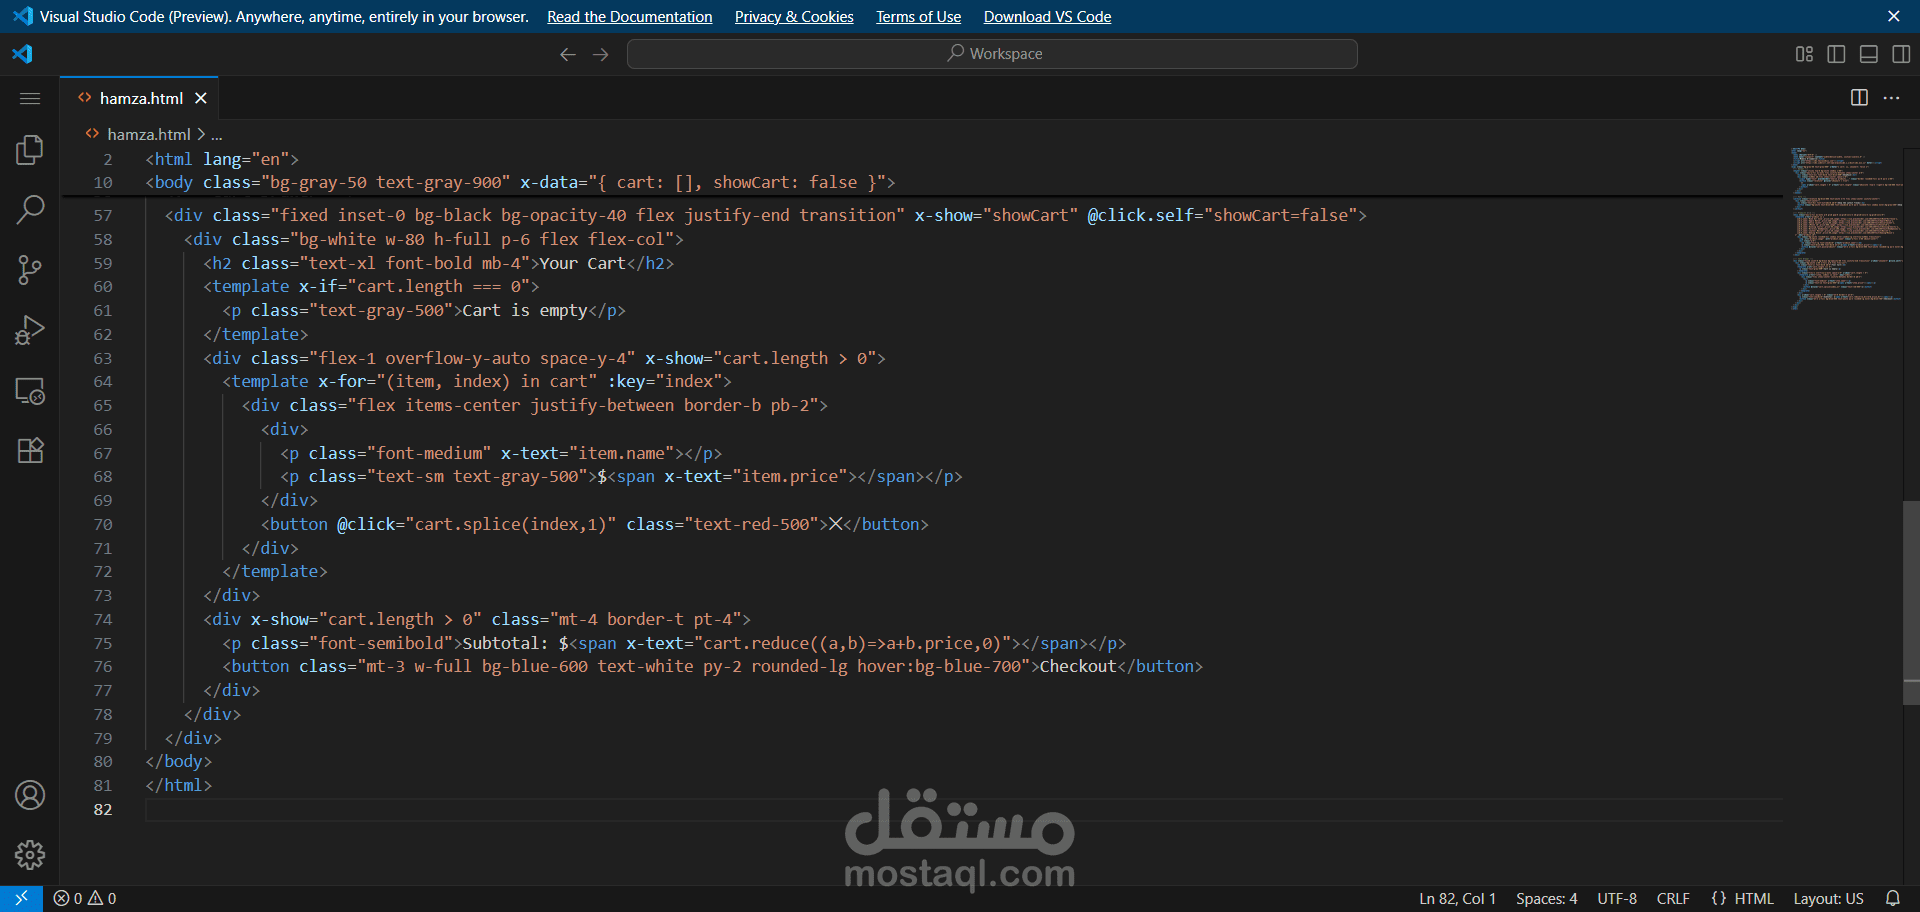Show errors and warnings problems count
1920x912 pixels.
85,898
